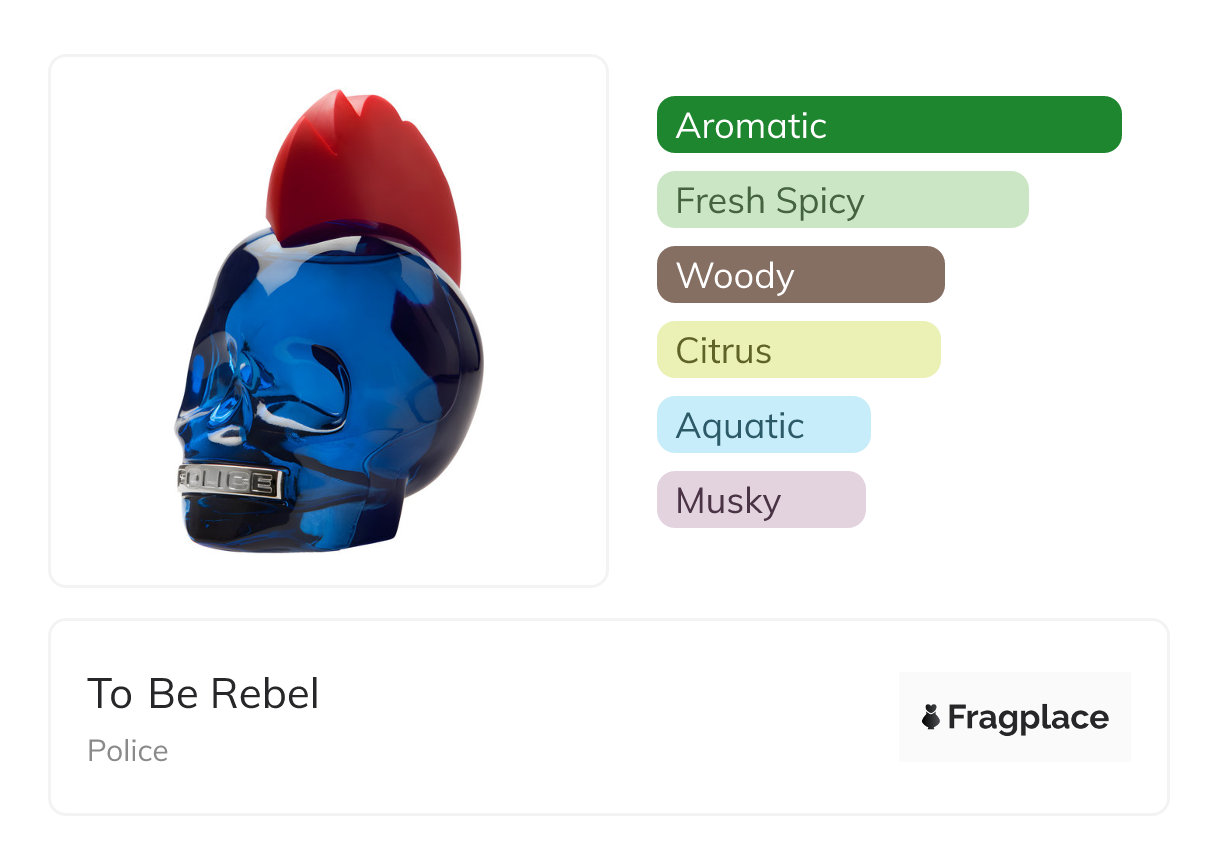Click the Fragplace wordmark text
This screenshot has height=864, width=1218.
pos(1028,717)
